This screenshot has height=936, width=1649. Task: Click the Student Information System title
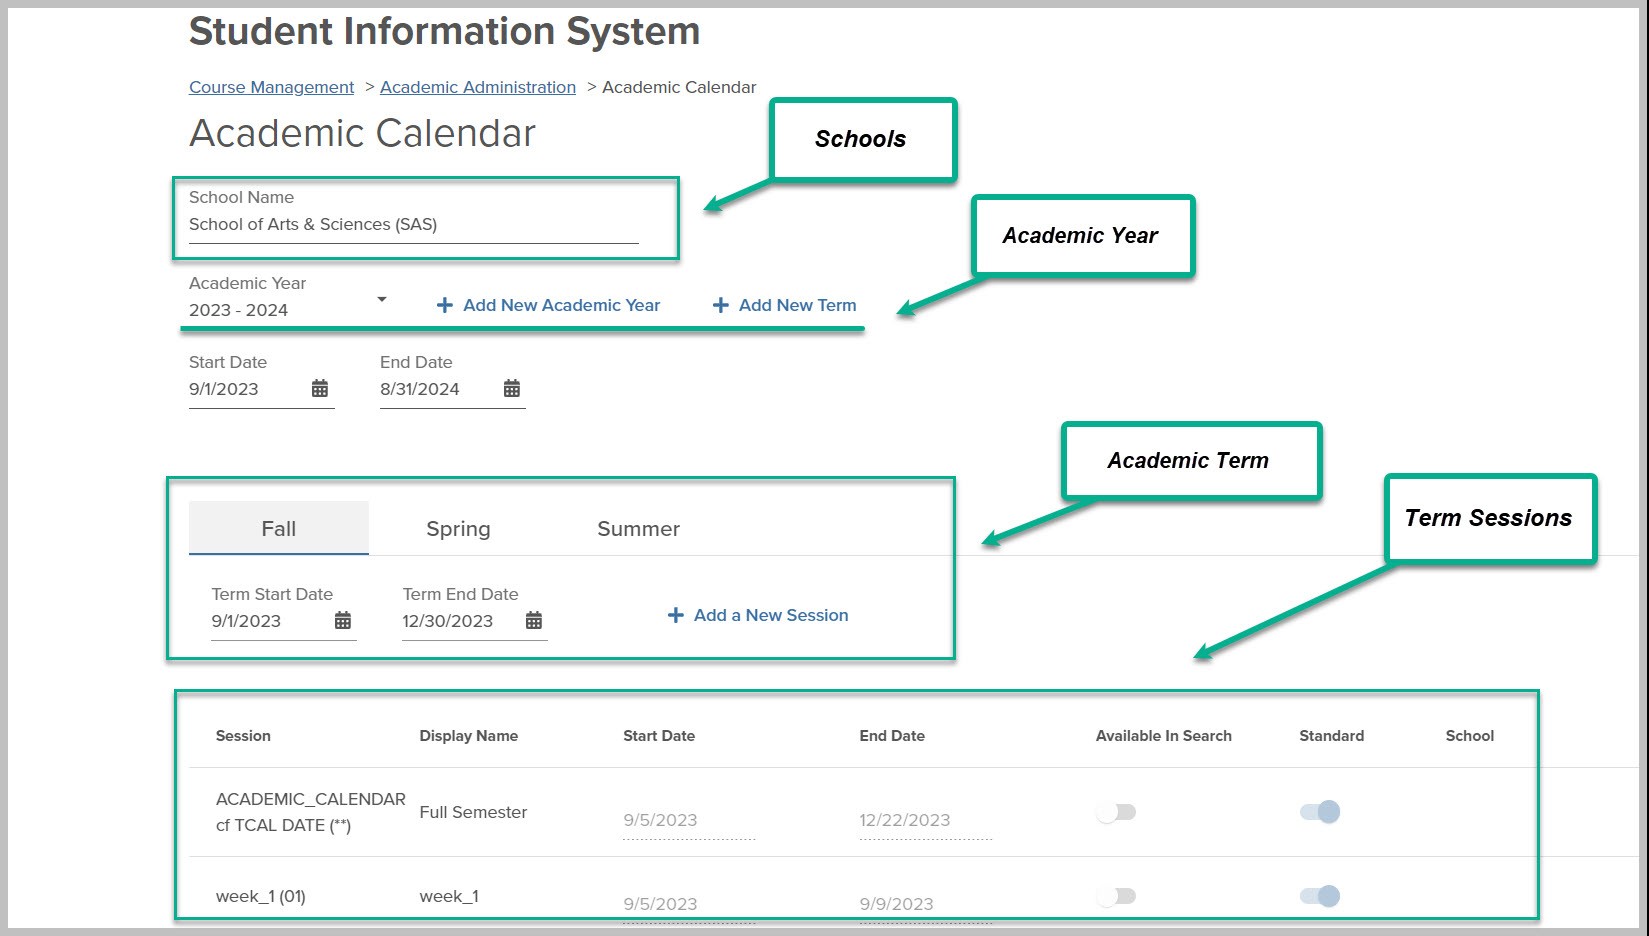[444, 31]
